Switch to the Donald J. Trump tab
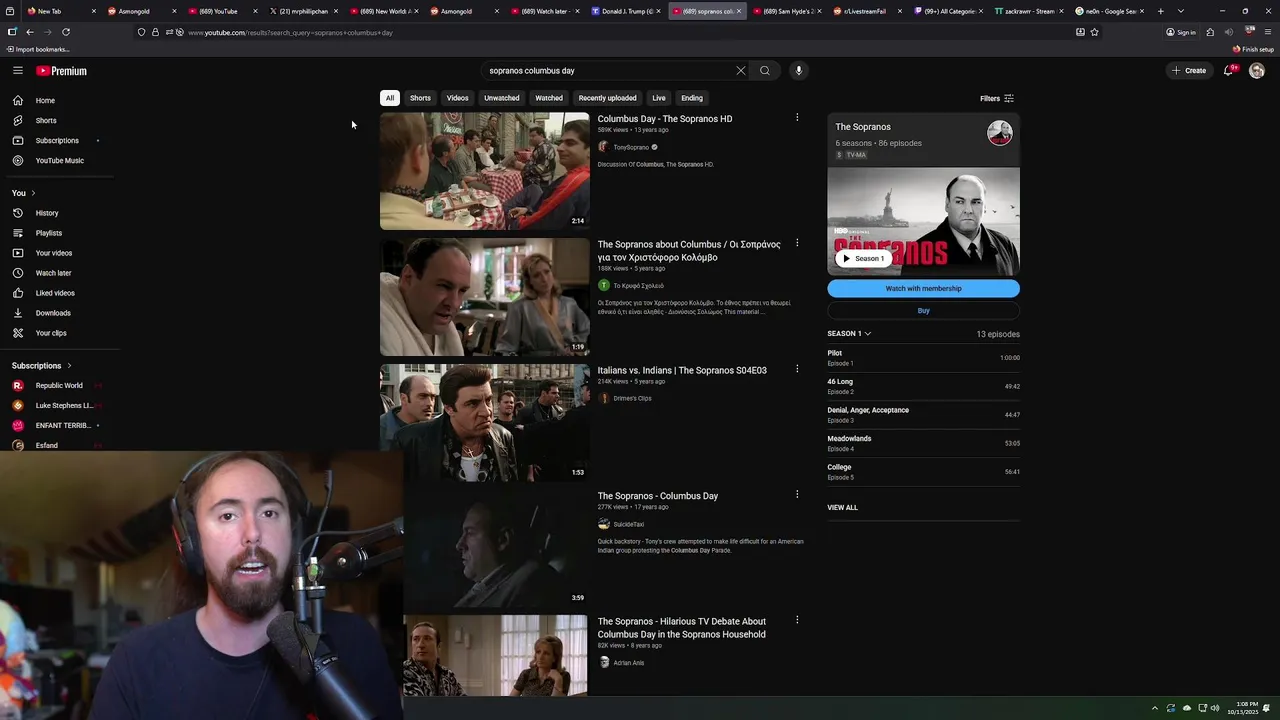This screenshot has height=720, width=1280. click(627, 11)
